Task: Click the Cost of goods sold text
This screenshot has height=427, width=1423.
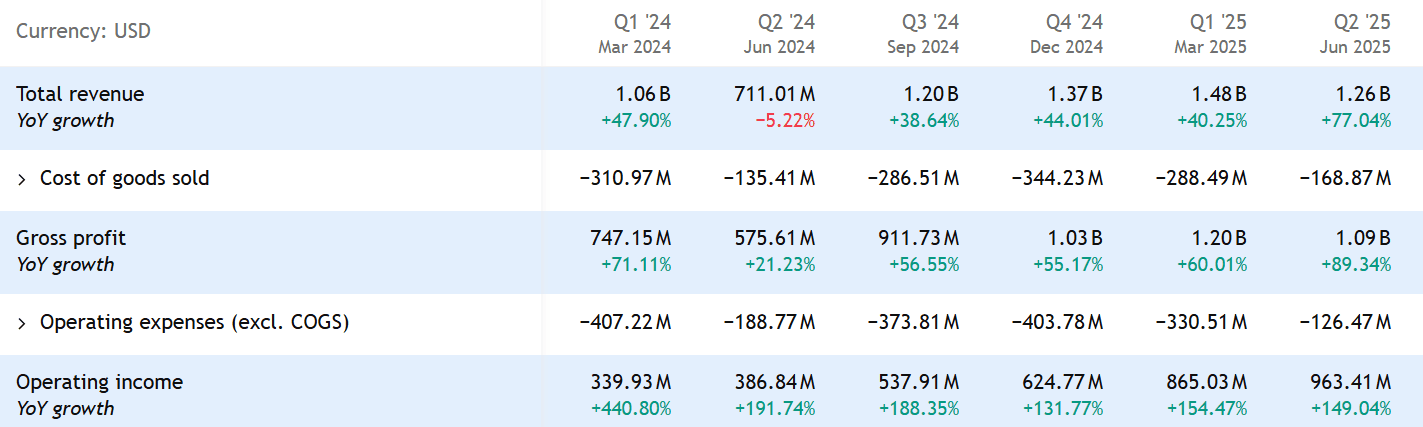Action: pyautogui.click(x=124, y=179)
